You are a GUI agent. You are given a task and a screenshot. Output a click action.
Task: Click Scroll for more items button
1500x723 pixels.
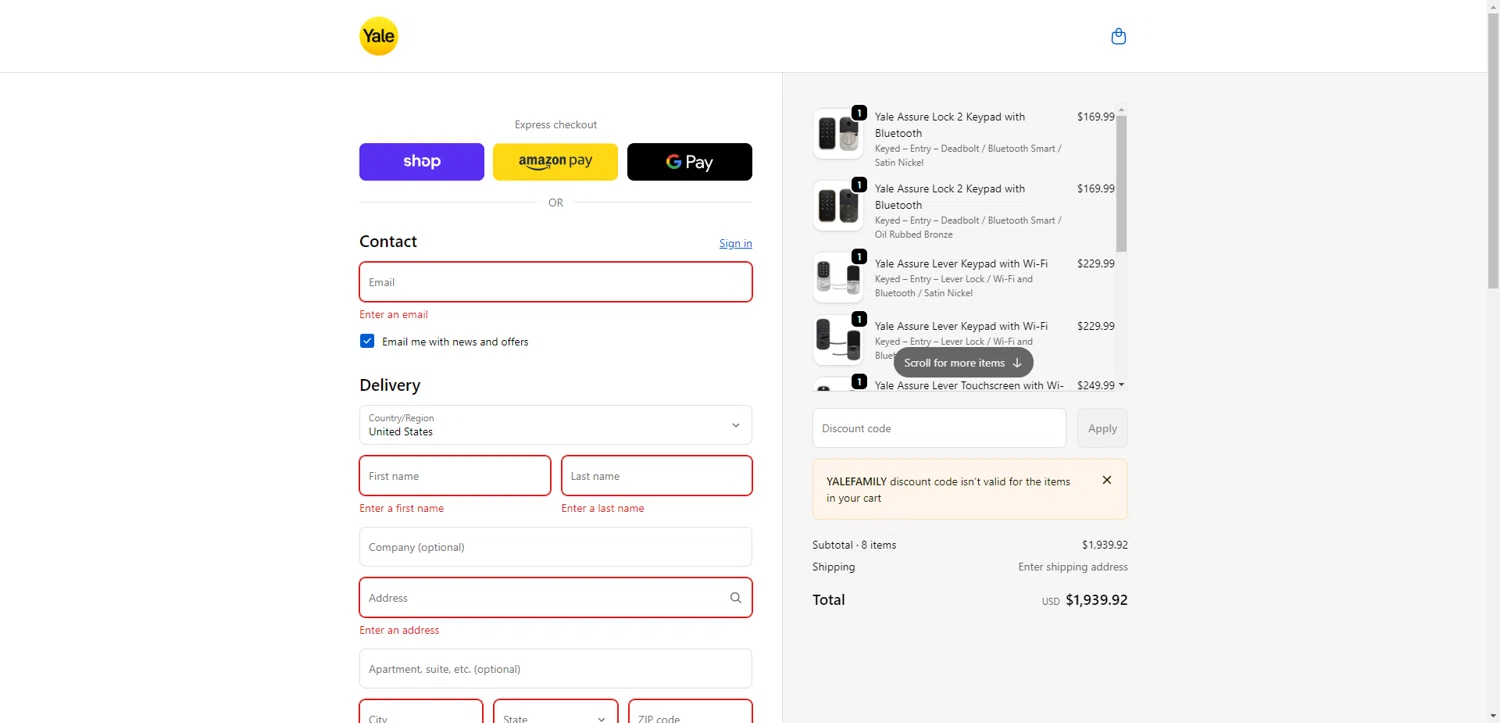pos(963,363)
